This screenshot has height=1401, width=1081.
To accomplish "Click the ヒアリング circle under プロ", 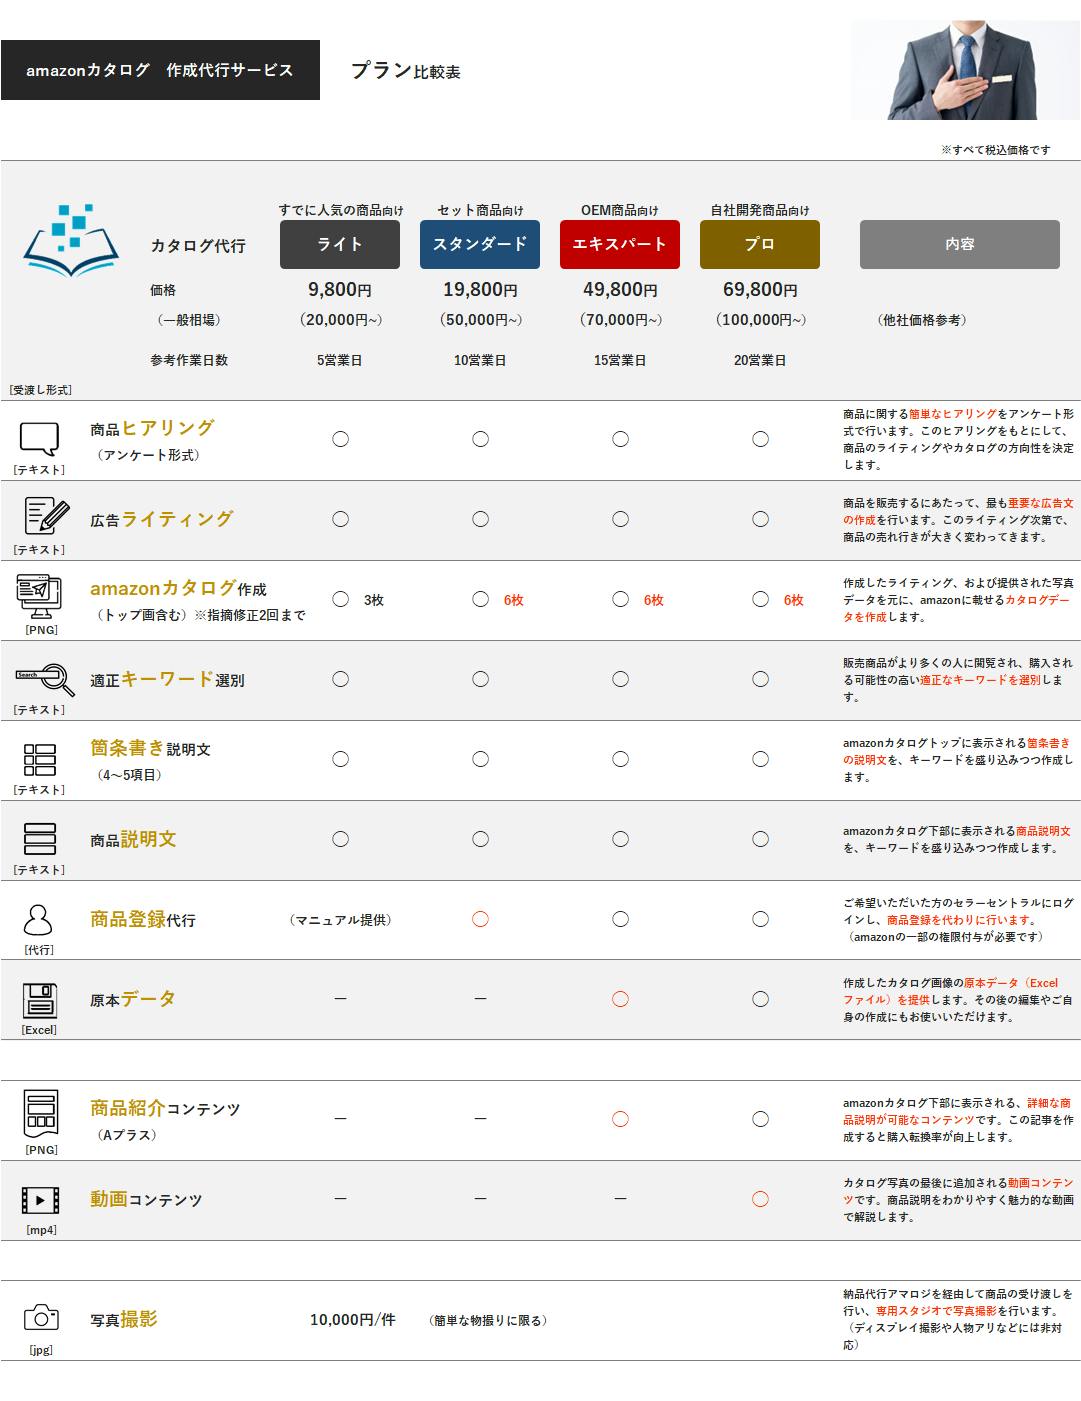I will 760,439.
